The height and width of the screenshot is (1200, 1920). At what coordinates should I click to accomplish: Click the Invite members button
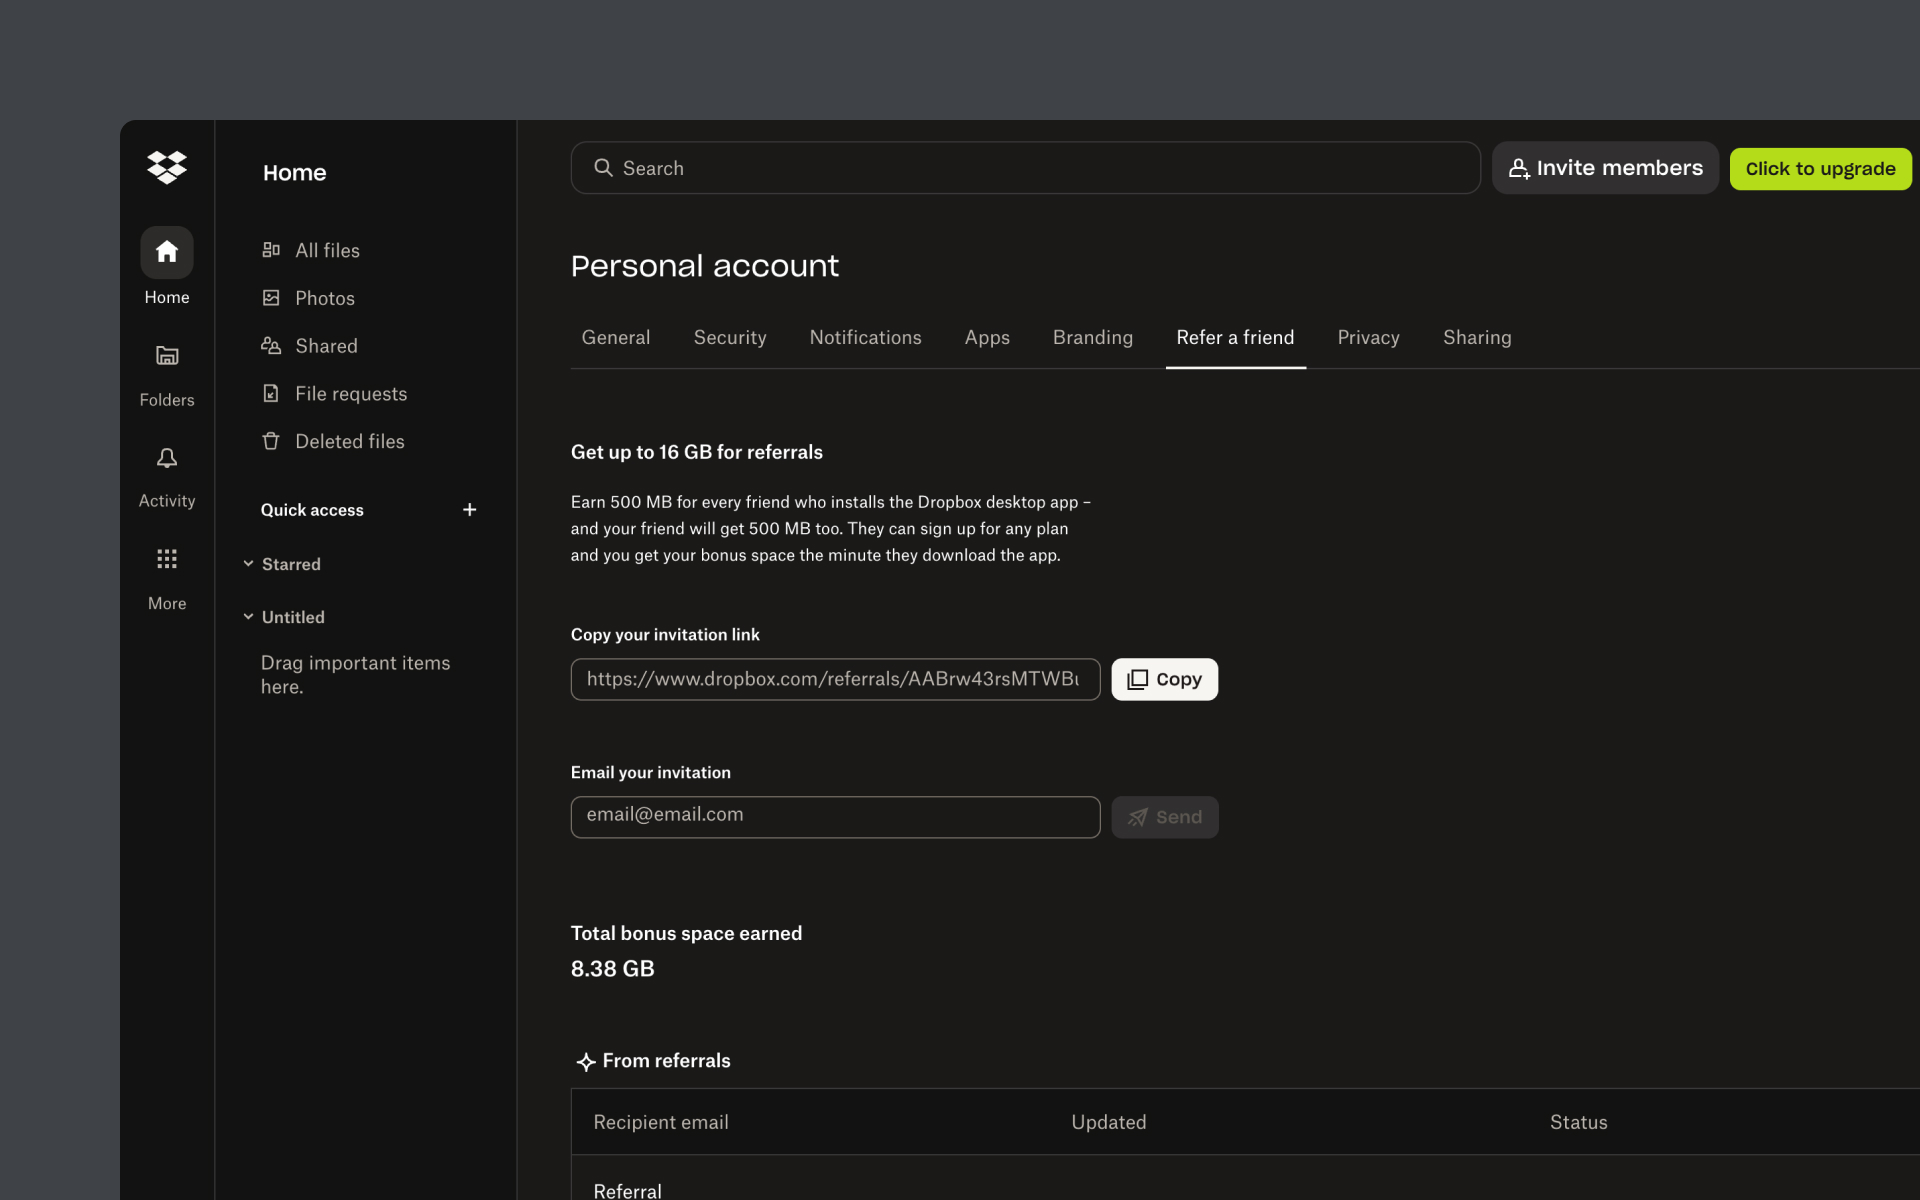pyautogui.click(x=1604, y=167)
